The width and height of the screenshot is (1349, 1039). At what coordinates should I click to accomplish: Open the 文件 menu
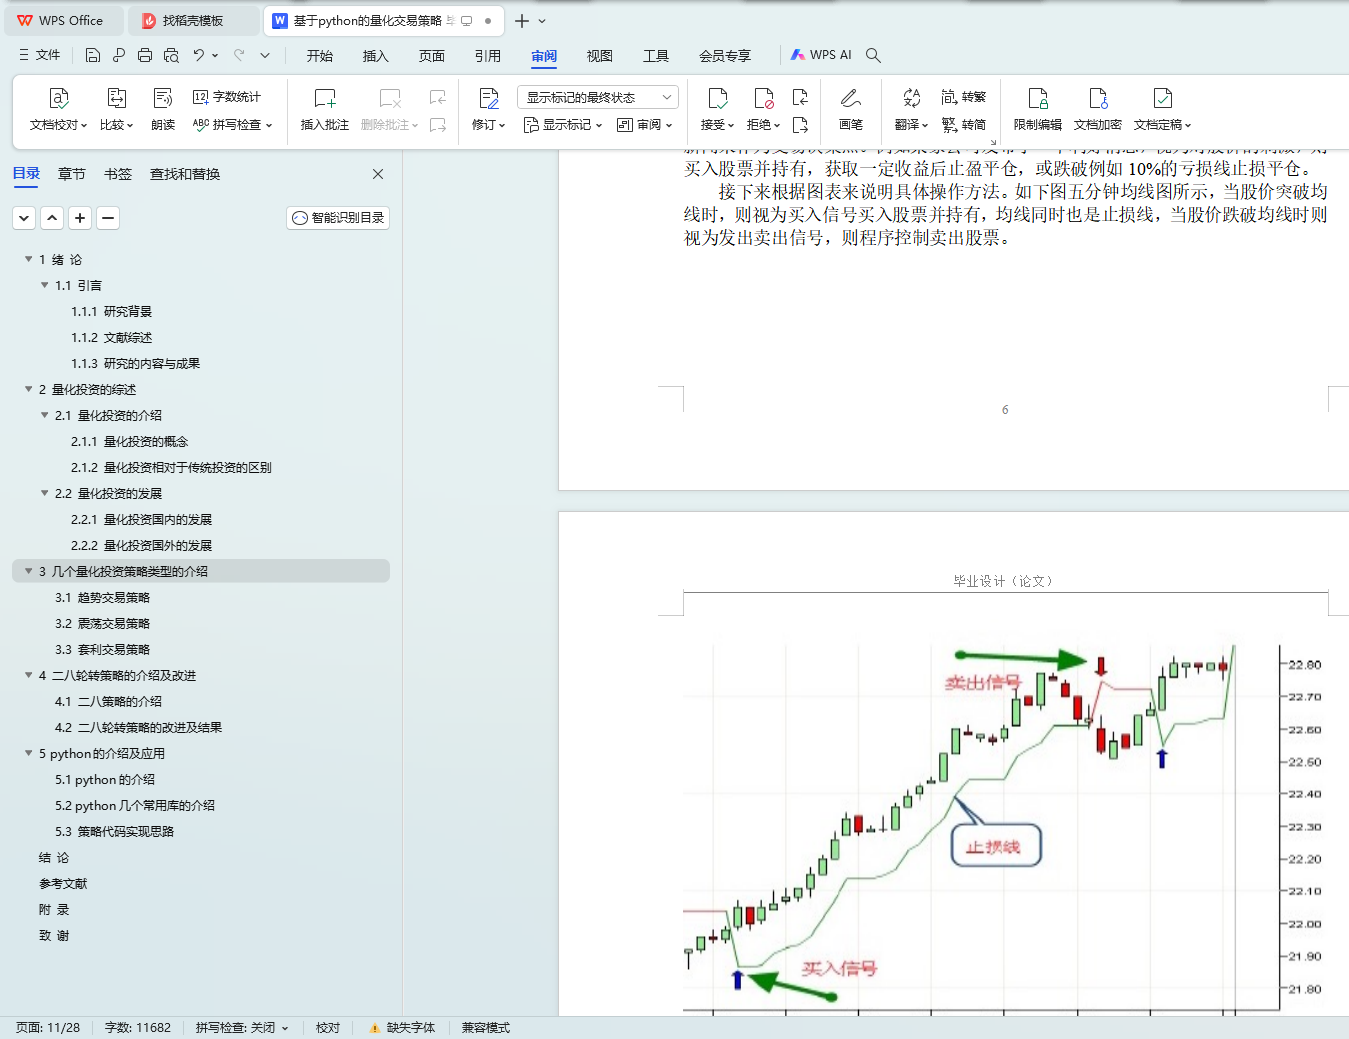coord(40,55)
